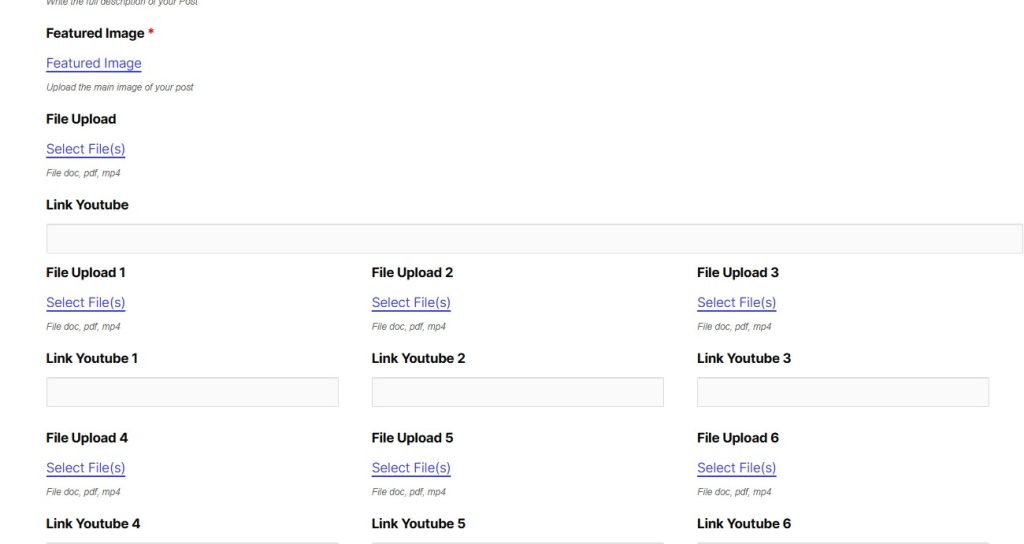
Task: Click Select File(s) under File Upload
Action: coord(86,149)
